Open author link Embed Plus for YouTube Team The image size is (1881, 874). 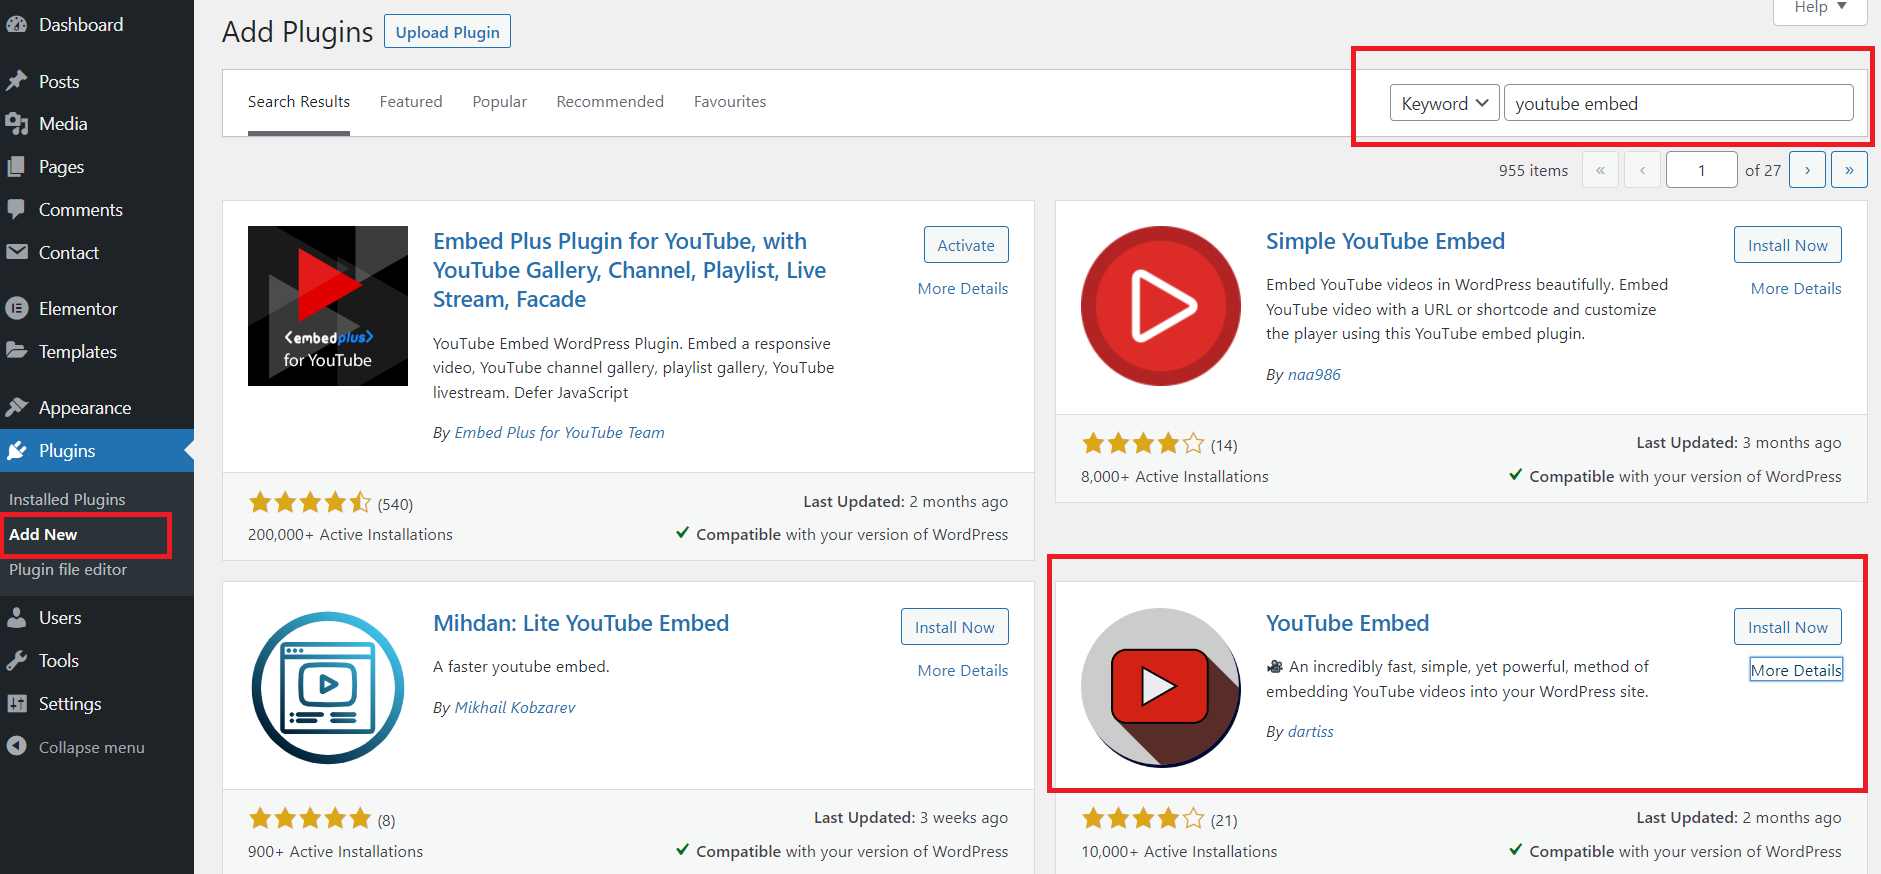coord(559,433)
